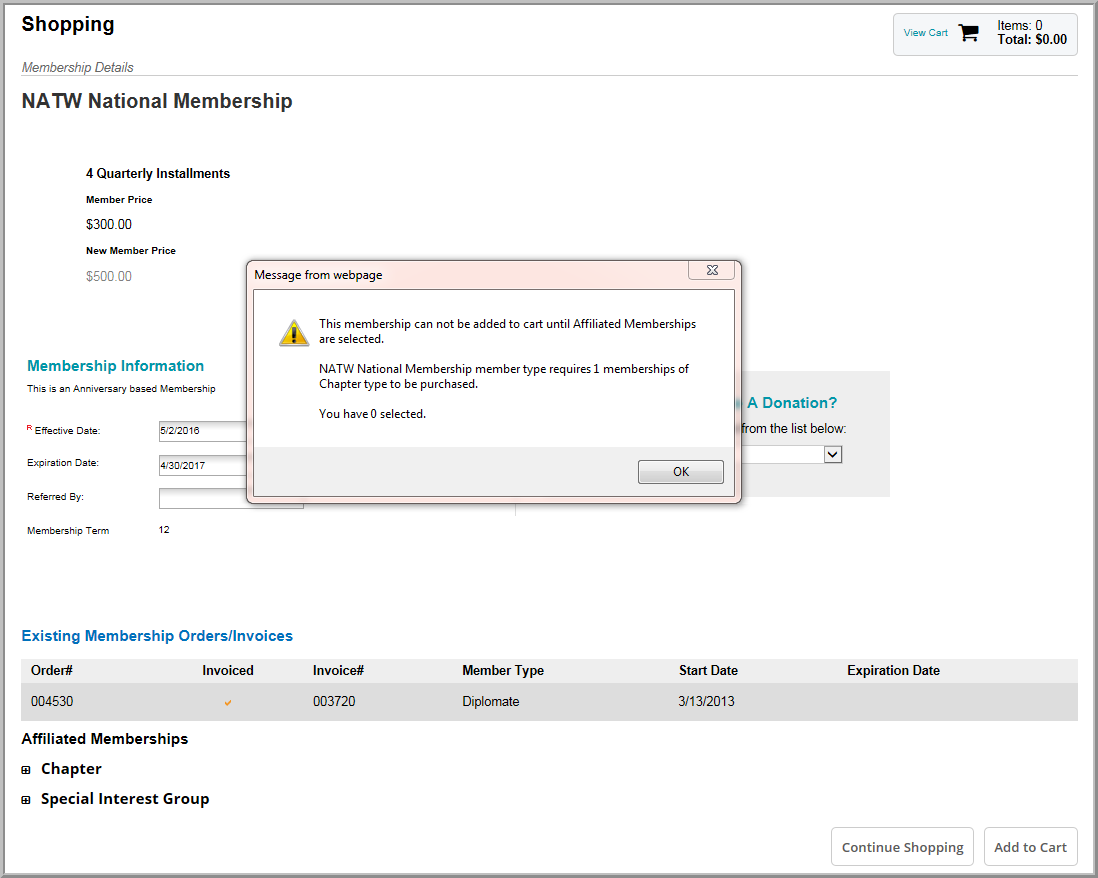Click the Total: $0.00 cart summary
The image size is (1098, 878).
pyautogui.click(x=1032, y=40)
